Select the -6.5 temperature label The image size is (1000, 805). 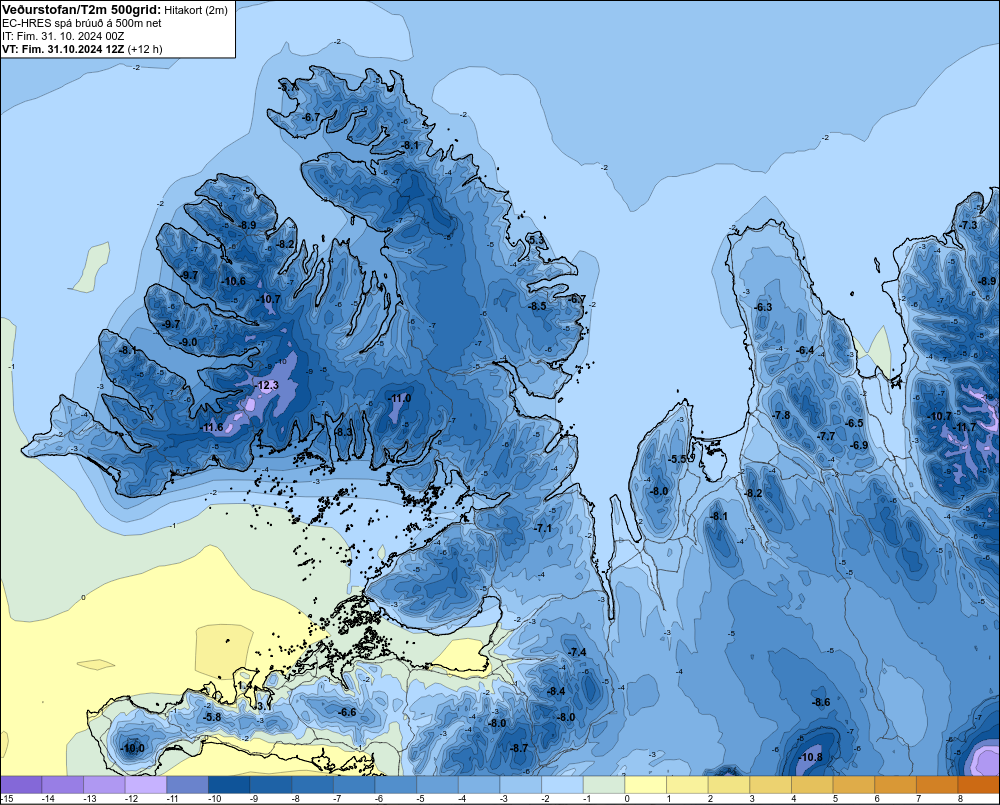854,424
